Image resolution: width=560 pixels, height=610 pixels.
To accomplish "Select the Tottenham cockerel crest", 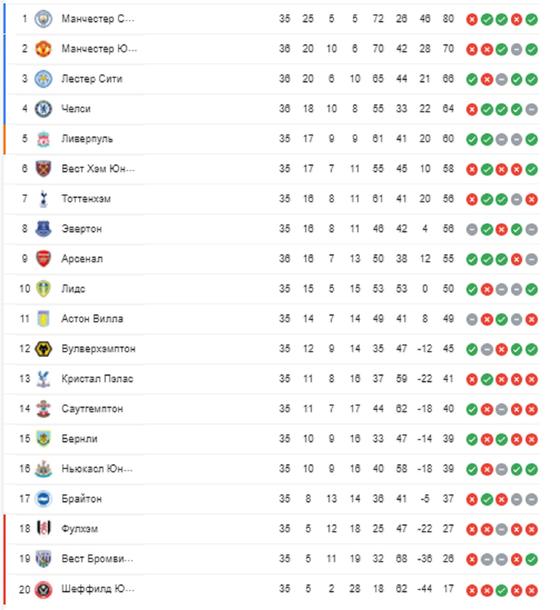I will tap(43, 199).
